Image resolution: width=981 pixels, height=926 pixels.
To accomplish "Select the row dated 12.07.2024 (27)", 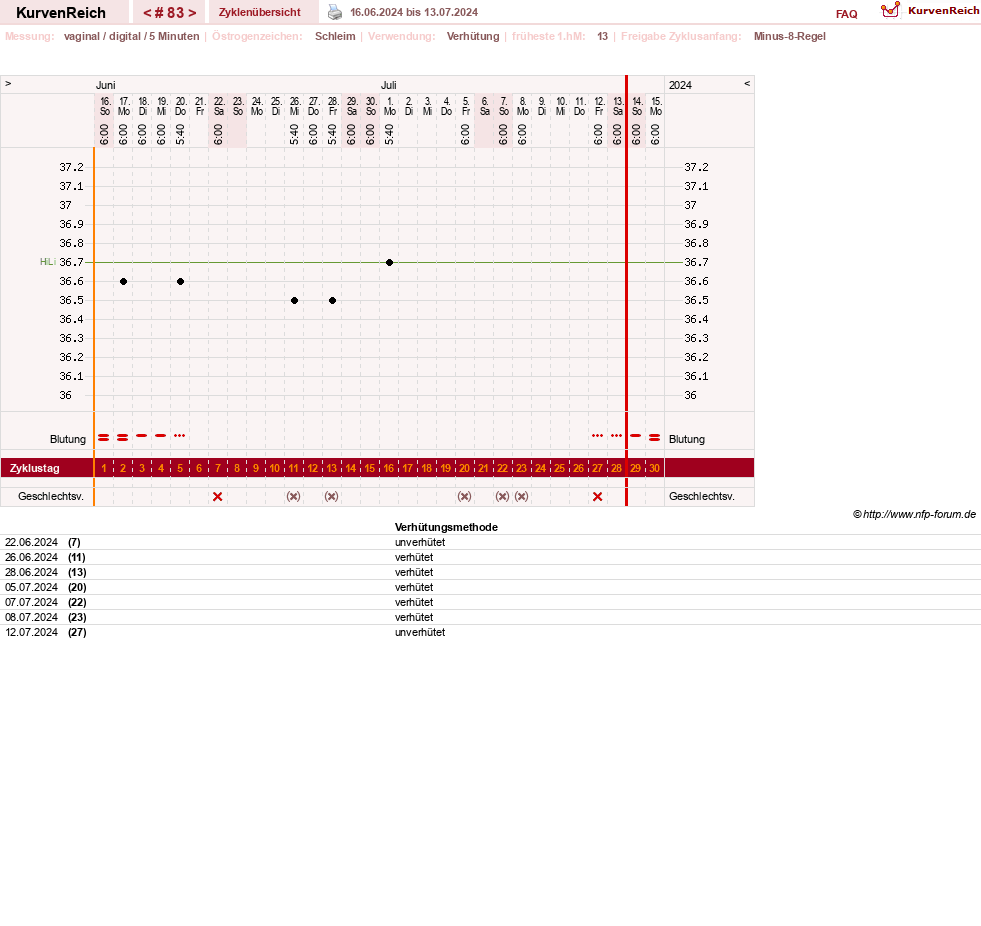I will pyautogui.click(x=490, y=633).
